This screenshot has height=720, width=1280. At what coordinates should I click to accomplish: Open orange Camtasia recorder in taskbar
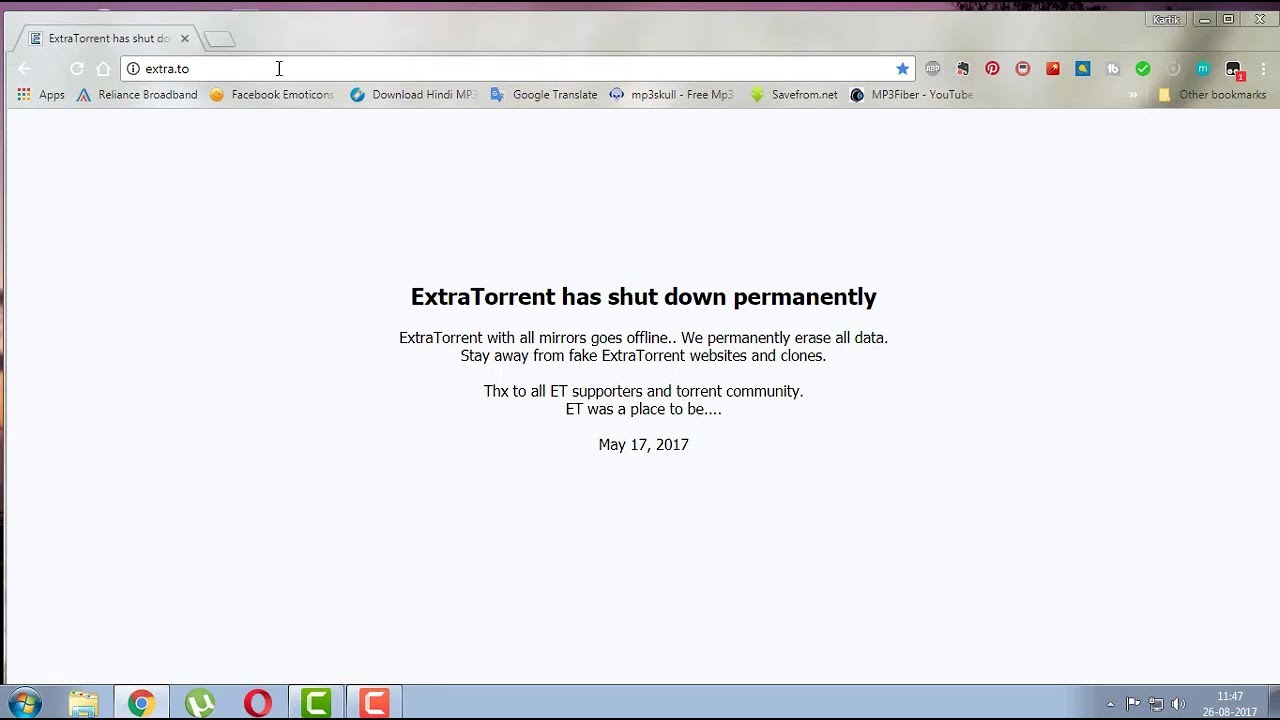coord(374,703)
